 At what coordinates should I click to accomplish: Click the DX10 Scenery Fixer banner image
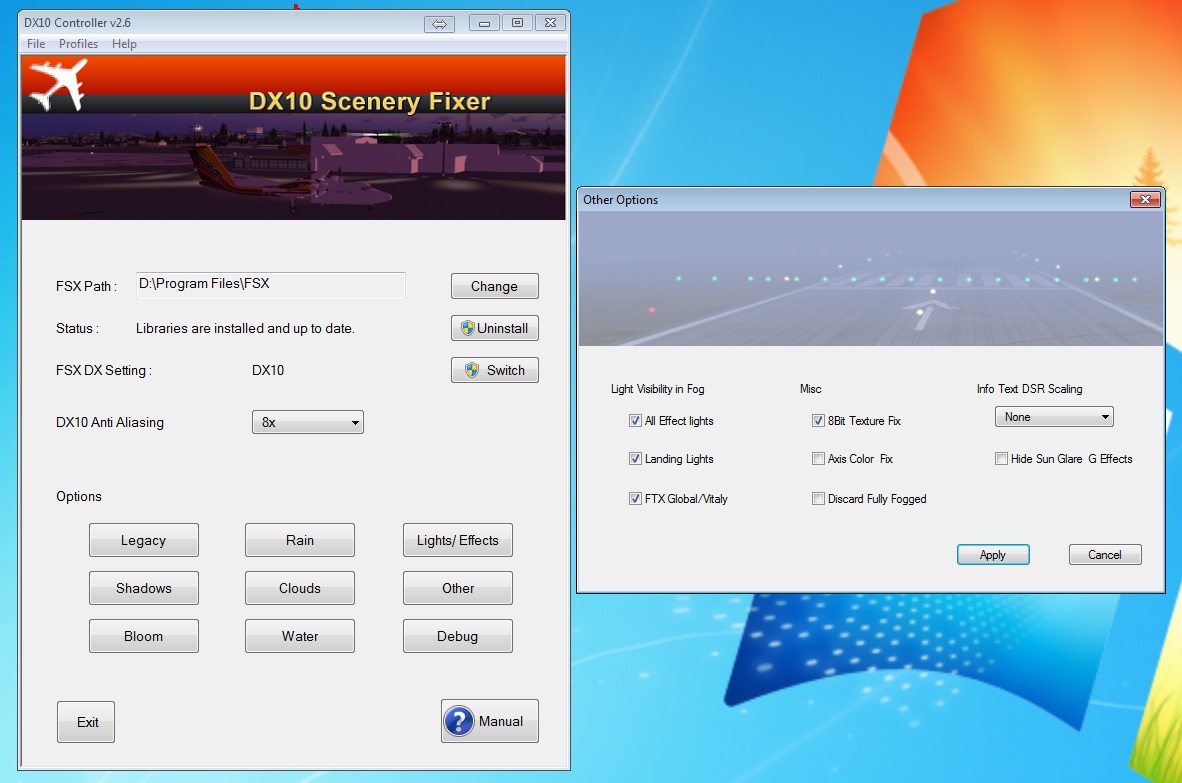293,138
